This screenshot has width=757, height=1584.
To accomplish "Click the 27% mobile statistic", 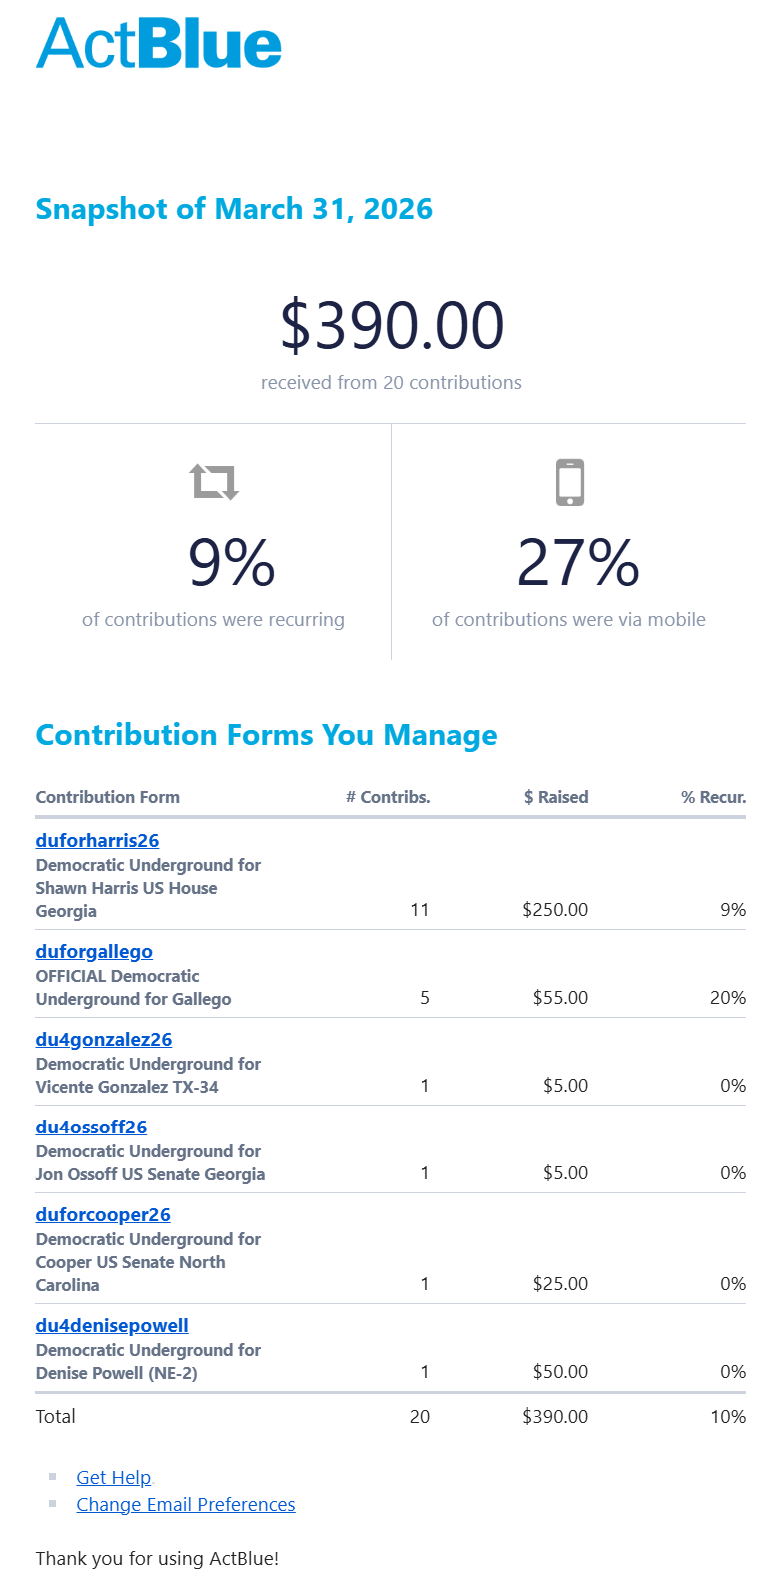I will pos(578,563).
